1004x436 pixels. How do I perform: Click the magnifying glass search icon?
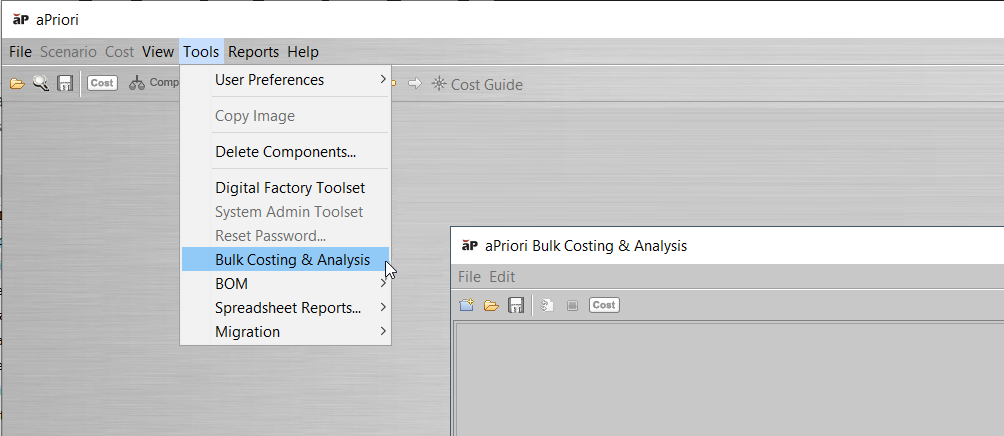click(41, 83)
